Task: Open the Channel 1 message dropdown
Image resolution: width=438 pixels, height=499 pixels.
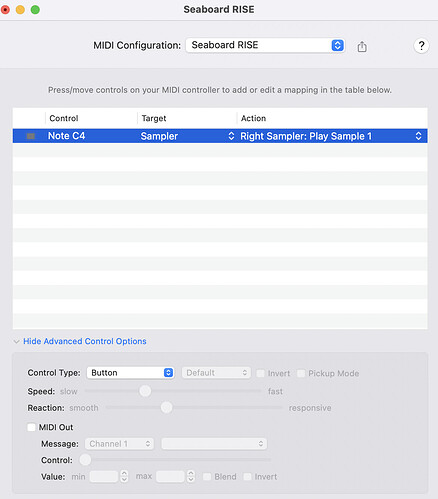Action: click(119, 444)
